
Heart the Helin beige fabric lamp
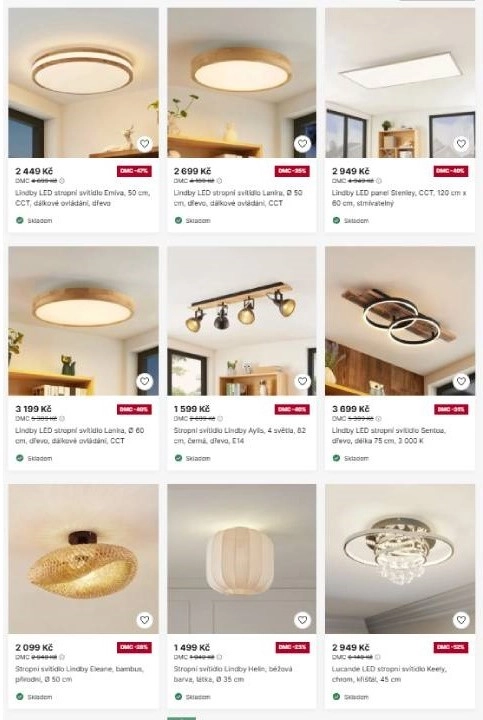pyautogui.click(x=303, y=620)
